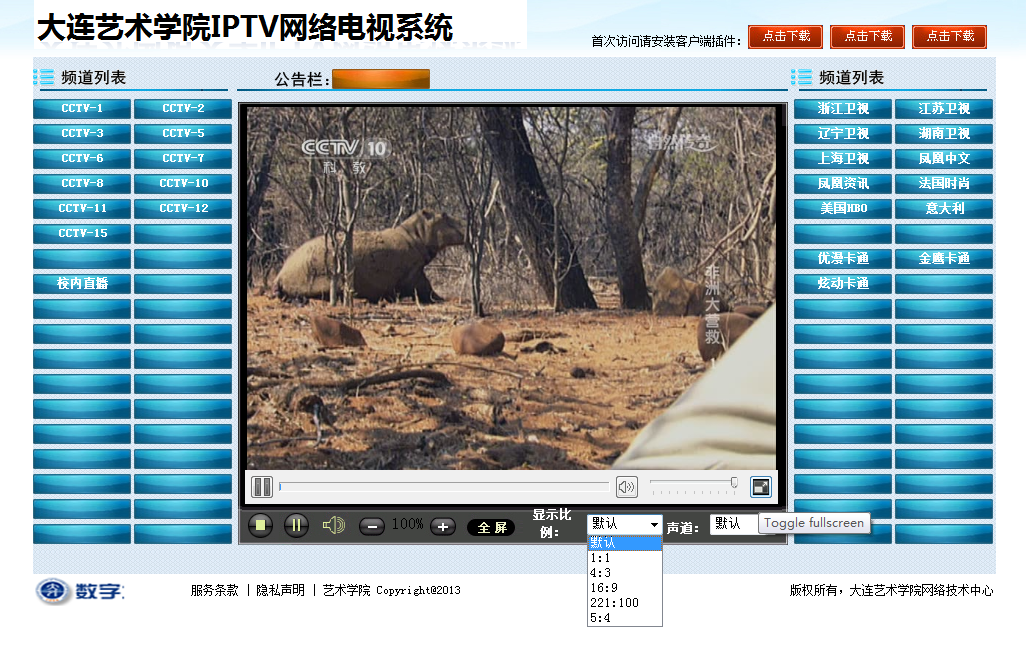
Task: Decrease volume with the minus button
Action: coord(371,526)
